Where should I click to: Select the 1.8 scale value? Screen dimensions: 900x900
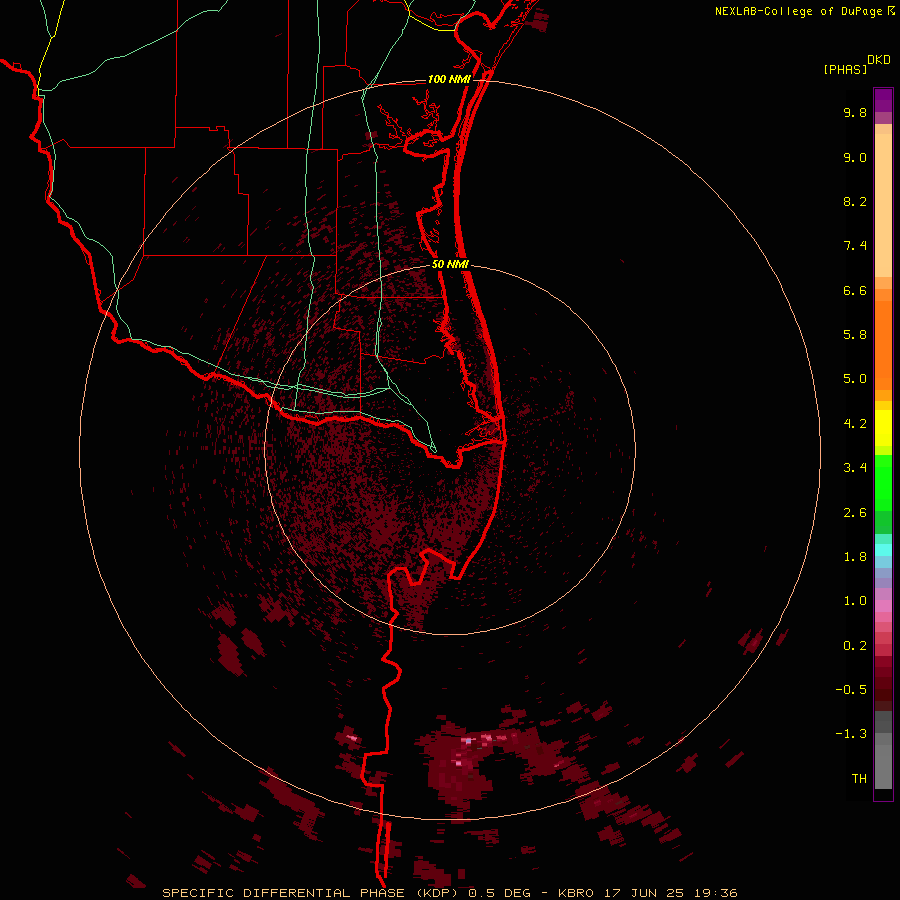click(x=855, y=557)
